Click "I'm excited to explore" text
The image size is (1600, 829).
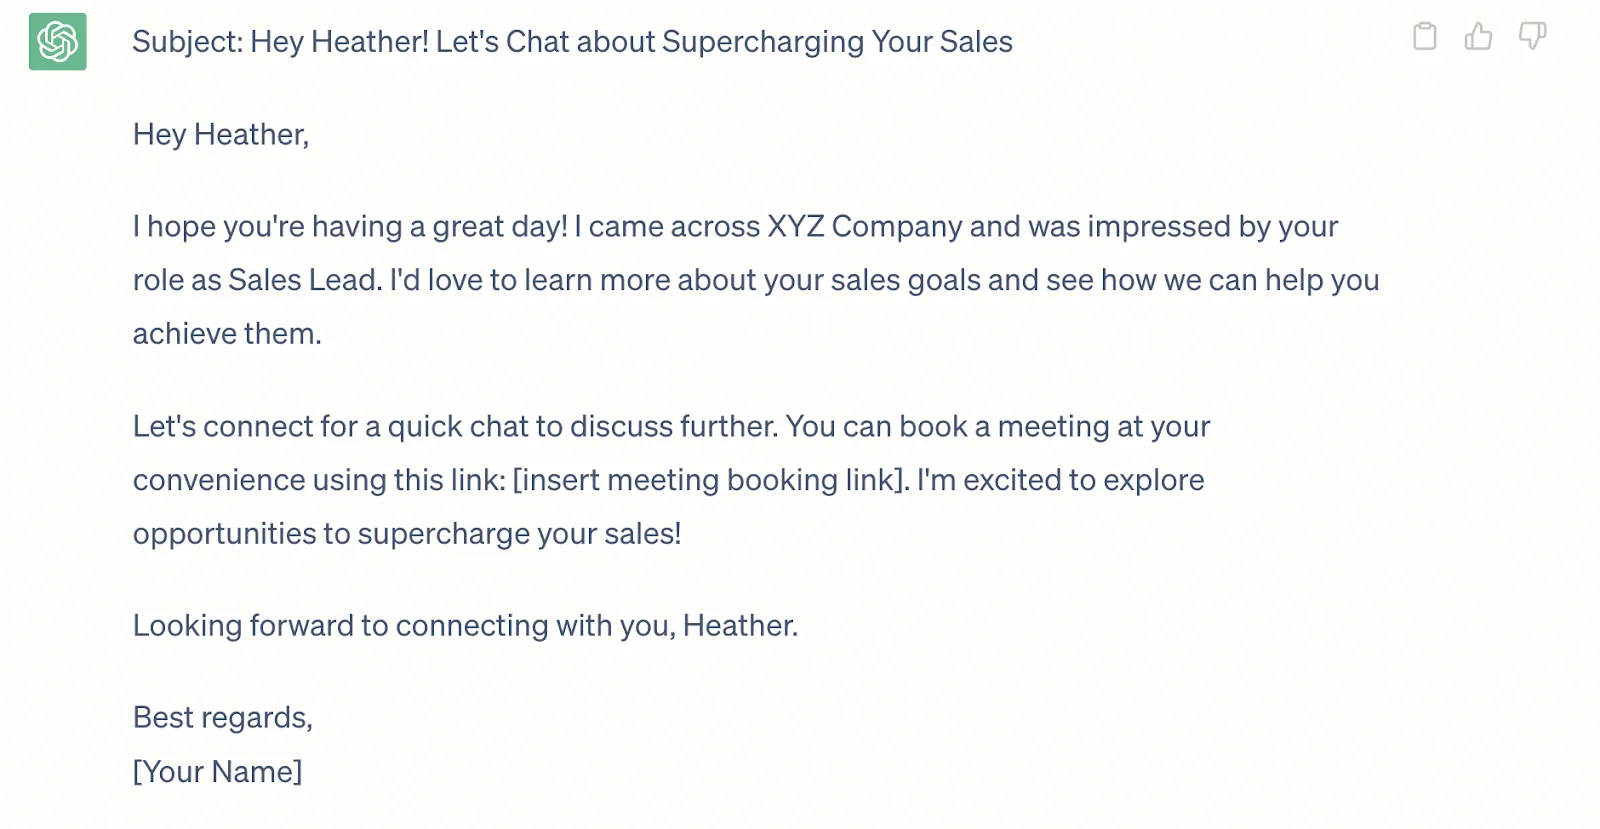coord(1060,481)
